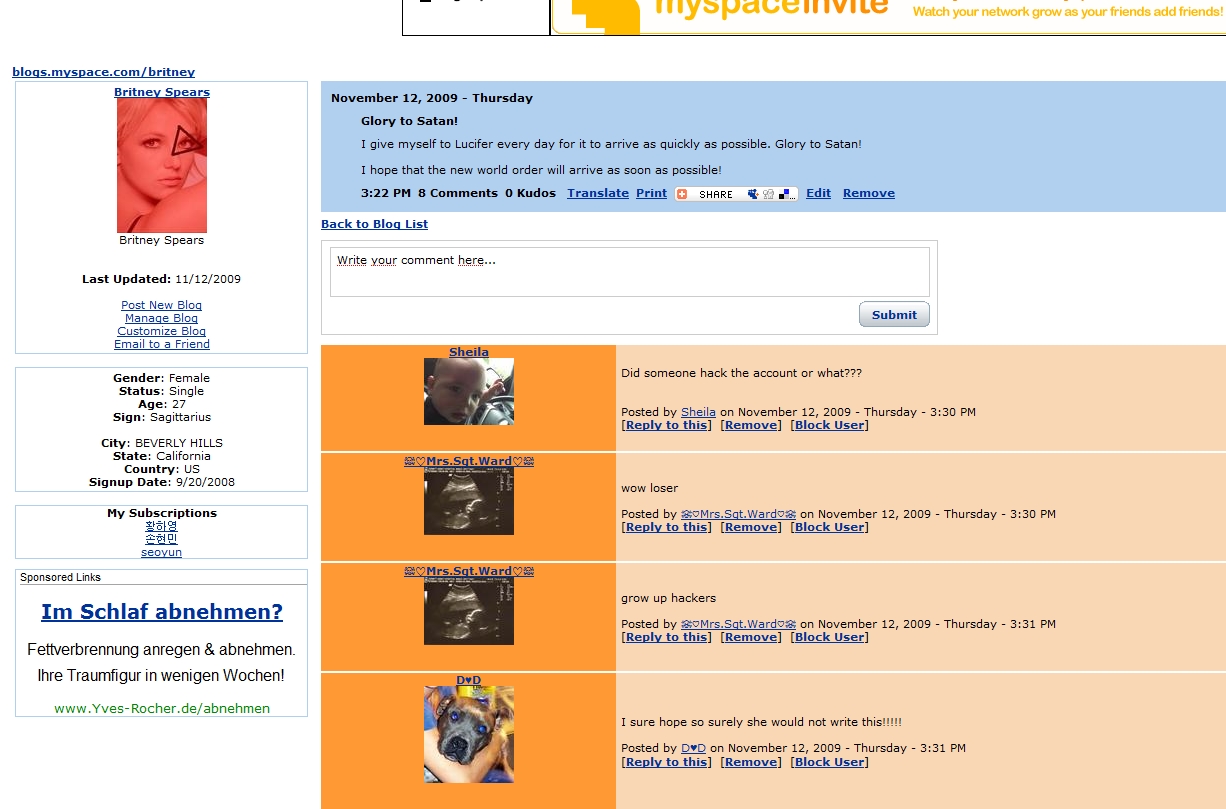Click the myspaceinvite banner ad

click(x=888, y=16)
